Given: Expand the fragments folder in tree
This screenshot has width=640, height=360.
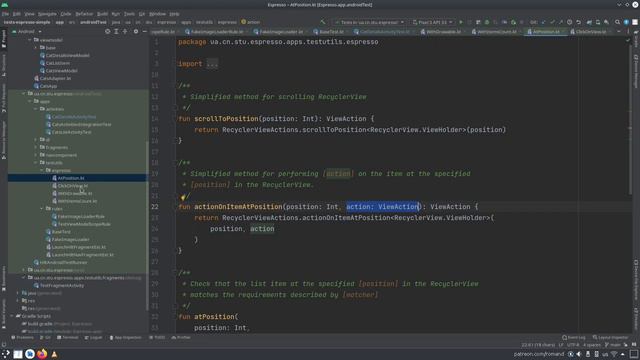Looking at the screenshot, I should pyautogui.click(x=36, y=147).
